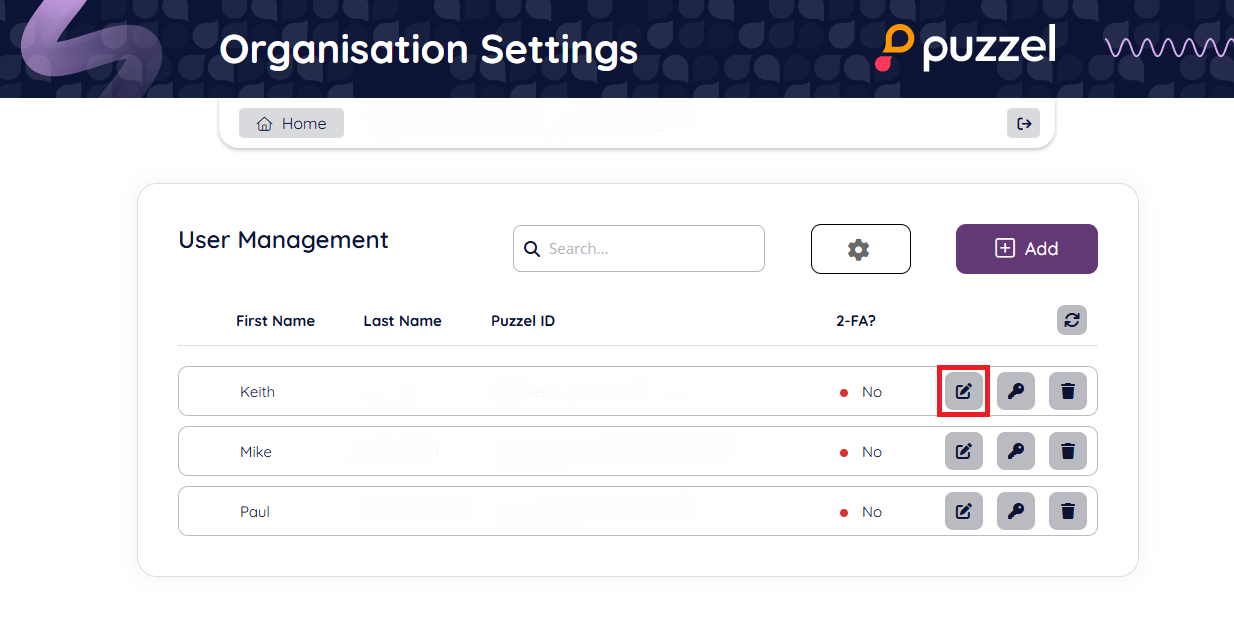The height and width of the screenshot is (641, 1234).
Task: Go to Home
Action: click(291, 123)
